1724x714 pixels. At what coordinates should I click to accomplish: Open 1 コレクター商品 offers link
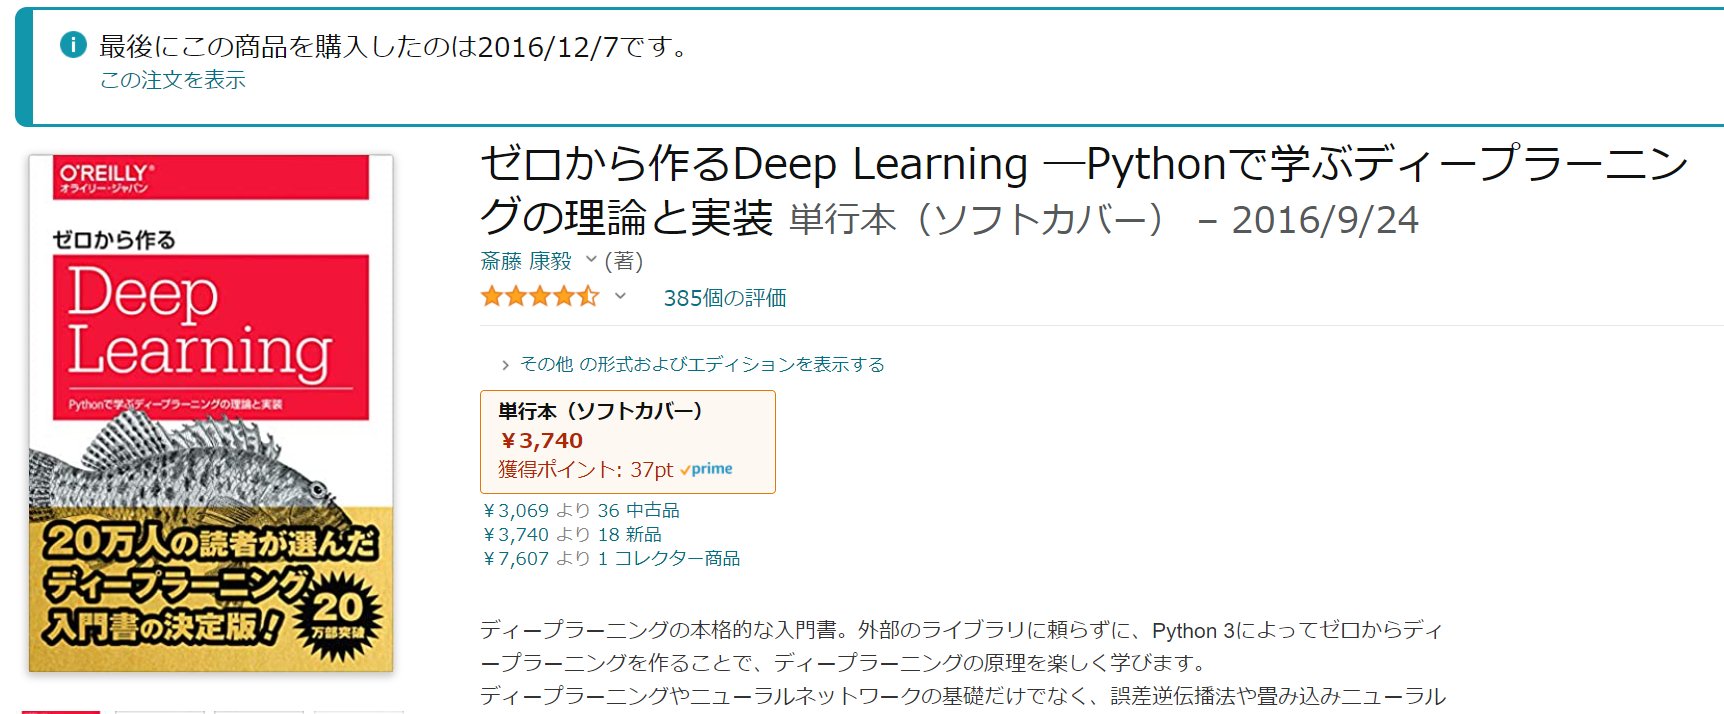(669, 558)
